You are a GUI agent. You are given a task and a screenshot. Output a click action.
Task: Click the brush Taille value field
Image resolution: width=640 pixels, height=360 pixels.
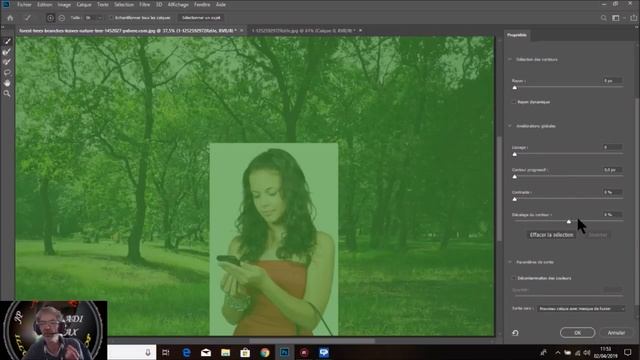click(90, 18)
